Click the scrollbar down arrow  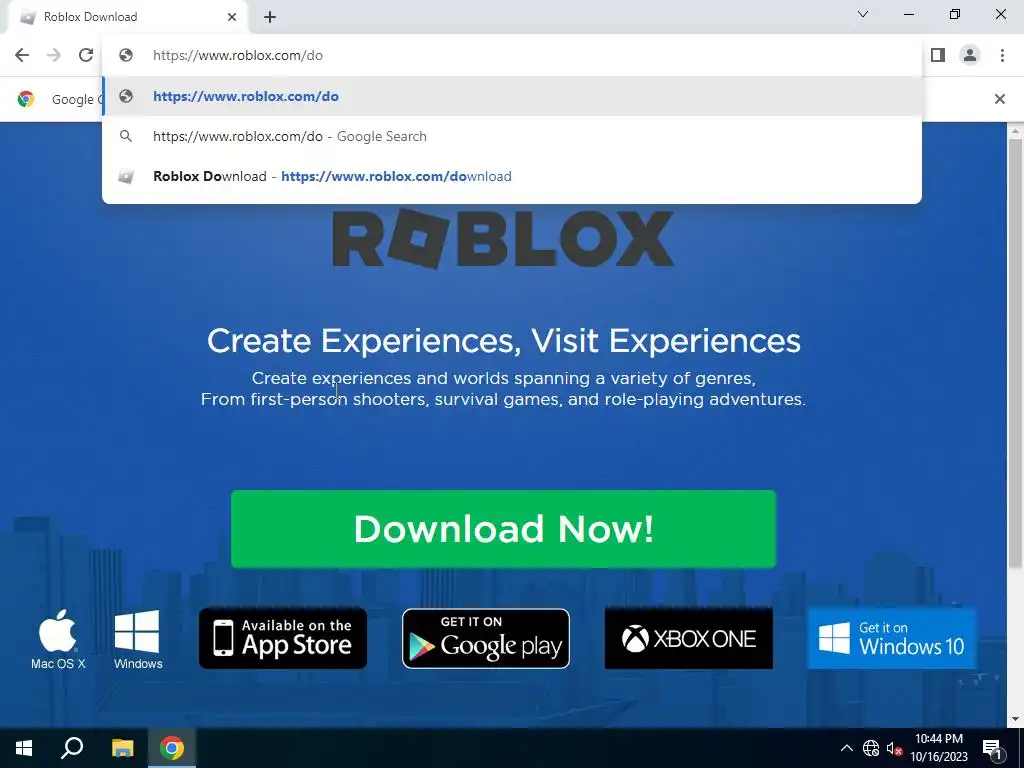(x=1015, y=720)
